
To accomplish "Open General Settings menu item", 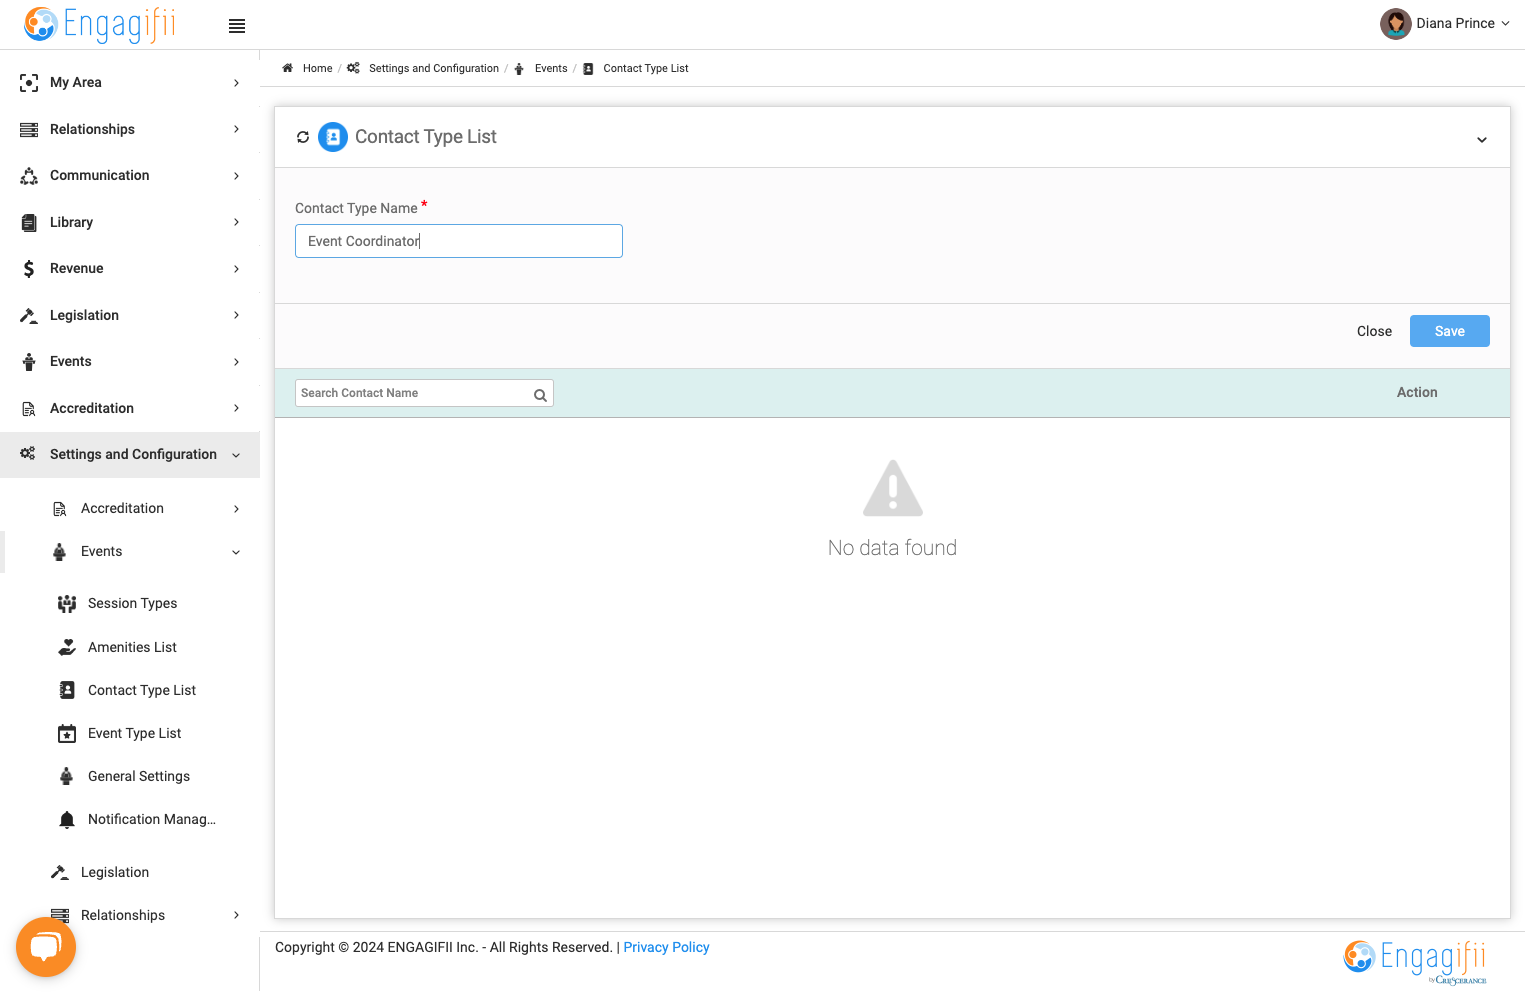I will pyautogui.click(x=139, y=777).
